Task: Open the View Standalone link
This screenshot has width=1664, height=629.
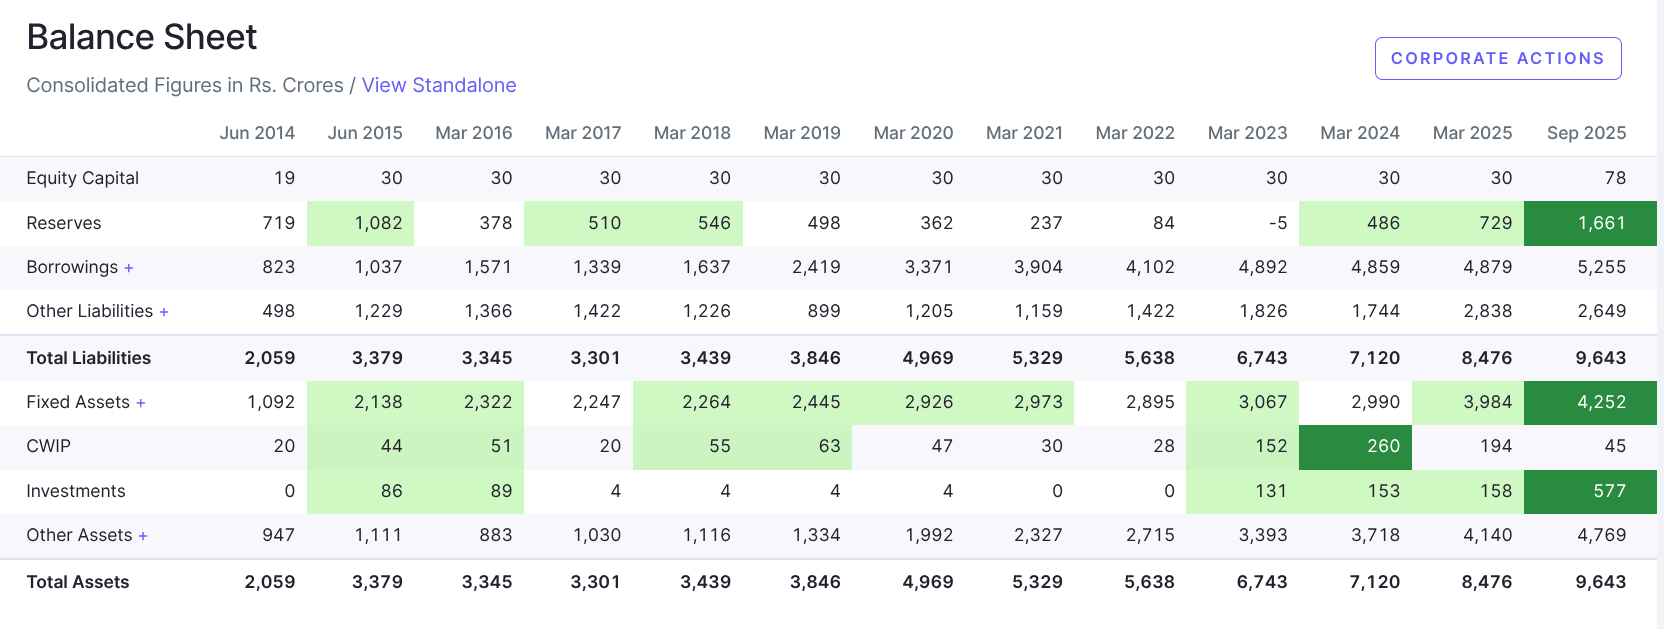Action: click(x=438, y=85)
